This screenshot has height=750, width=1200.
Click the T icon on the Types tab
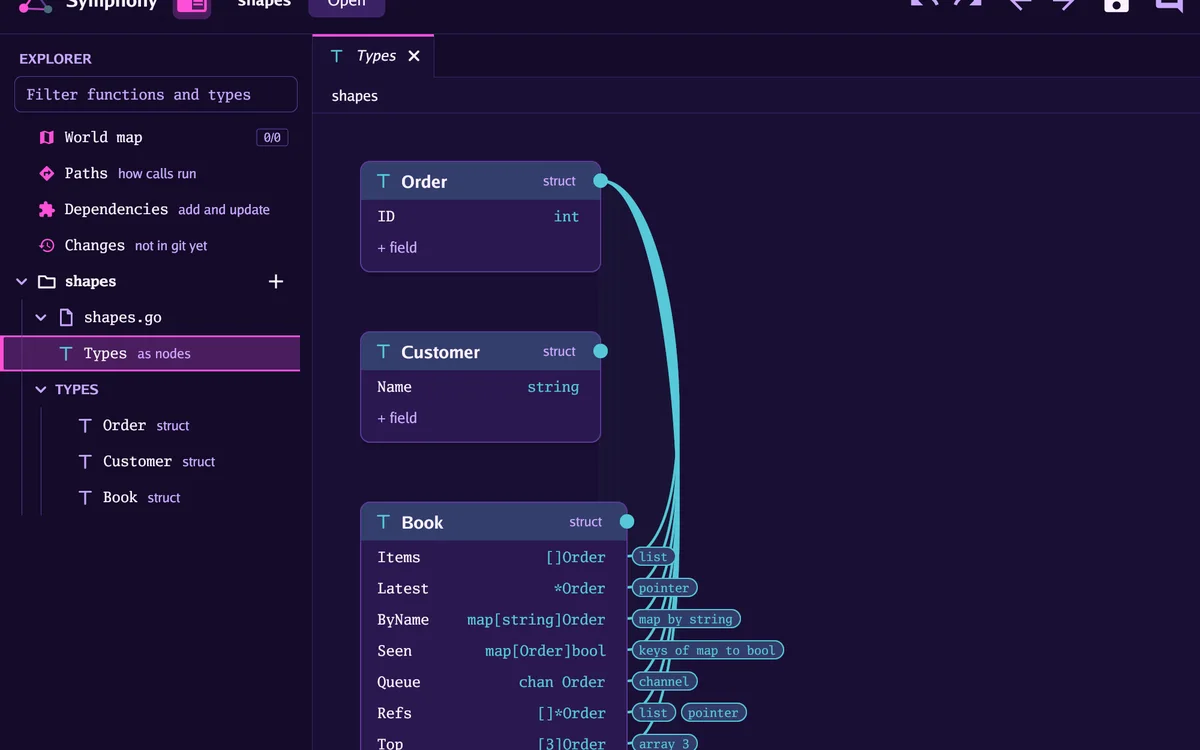pos(337,56)
